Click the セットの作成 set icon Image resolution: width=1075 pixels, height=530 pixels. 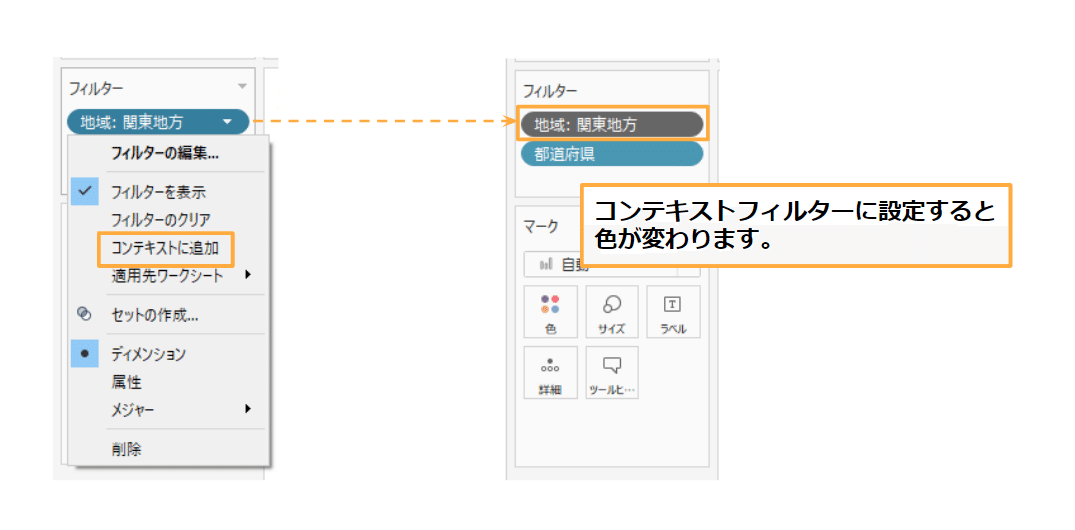click(85, 315)
